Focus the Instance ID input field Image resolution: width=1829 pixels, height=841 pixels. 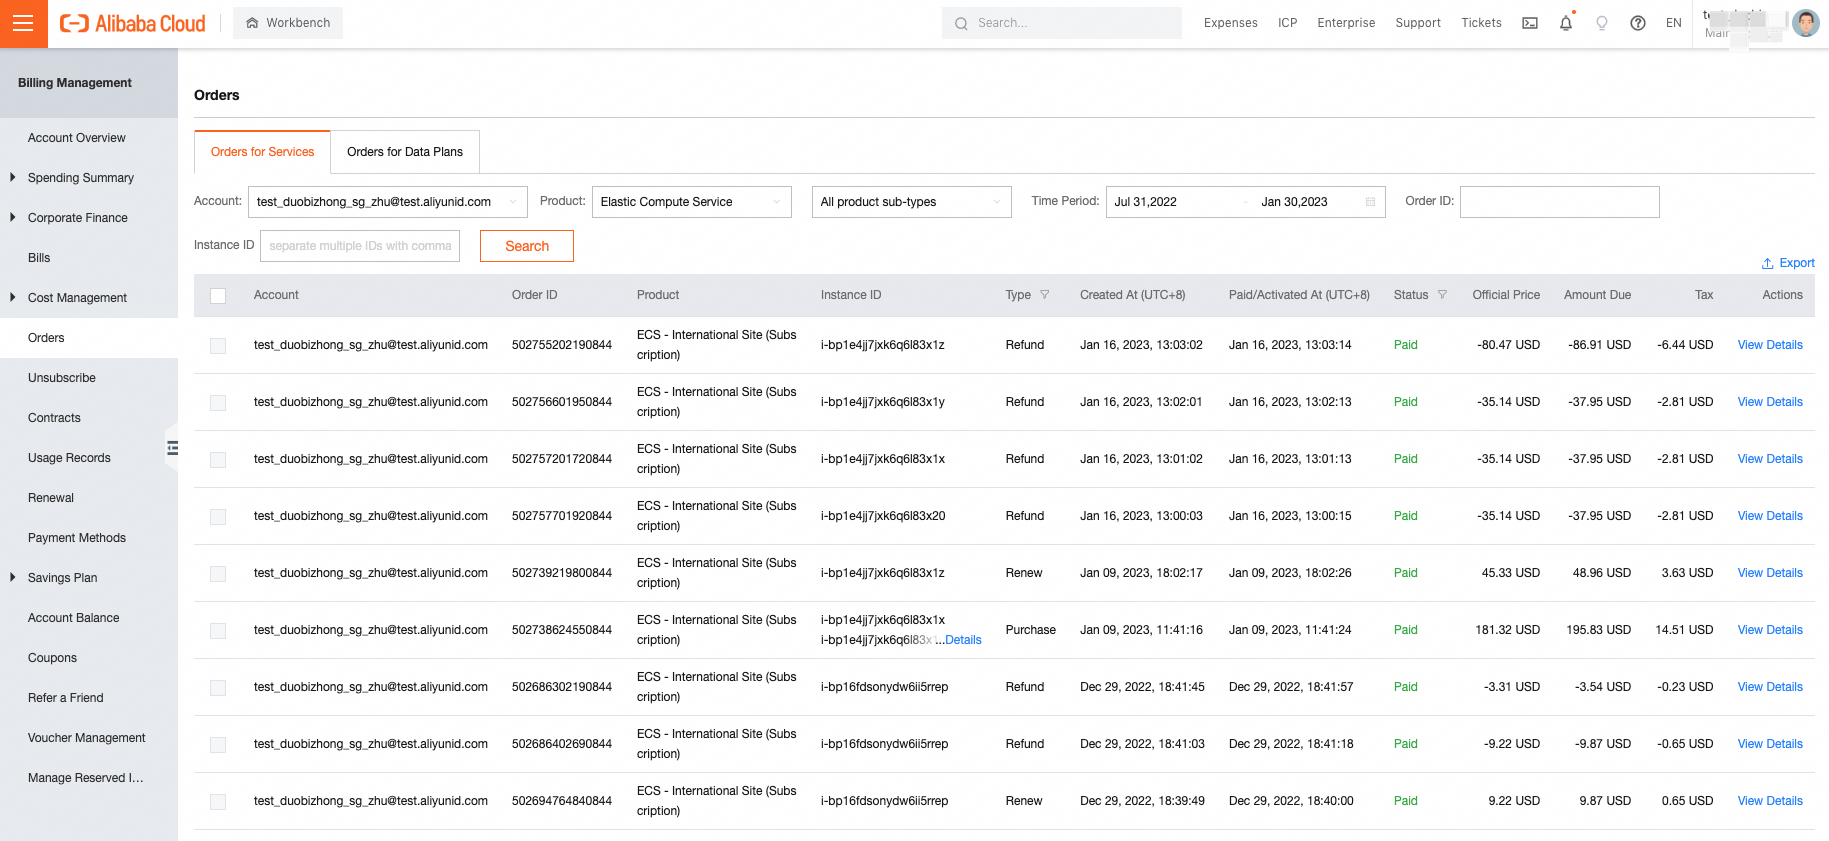360,246
